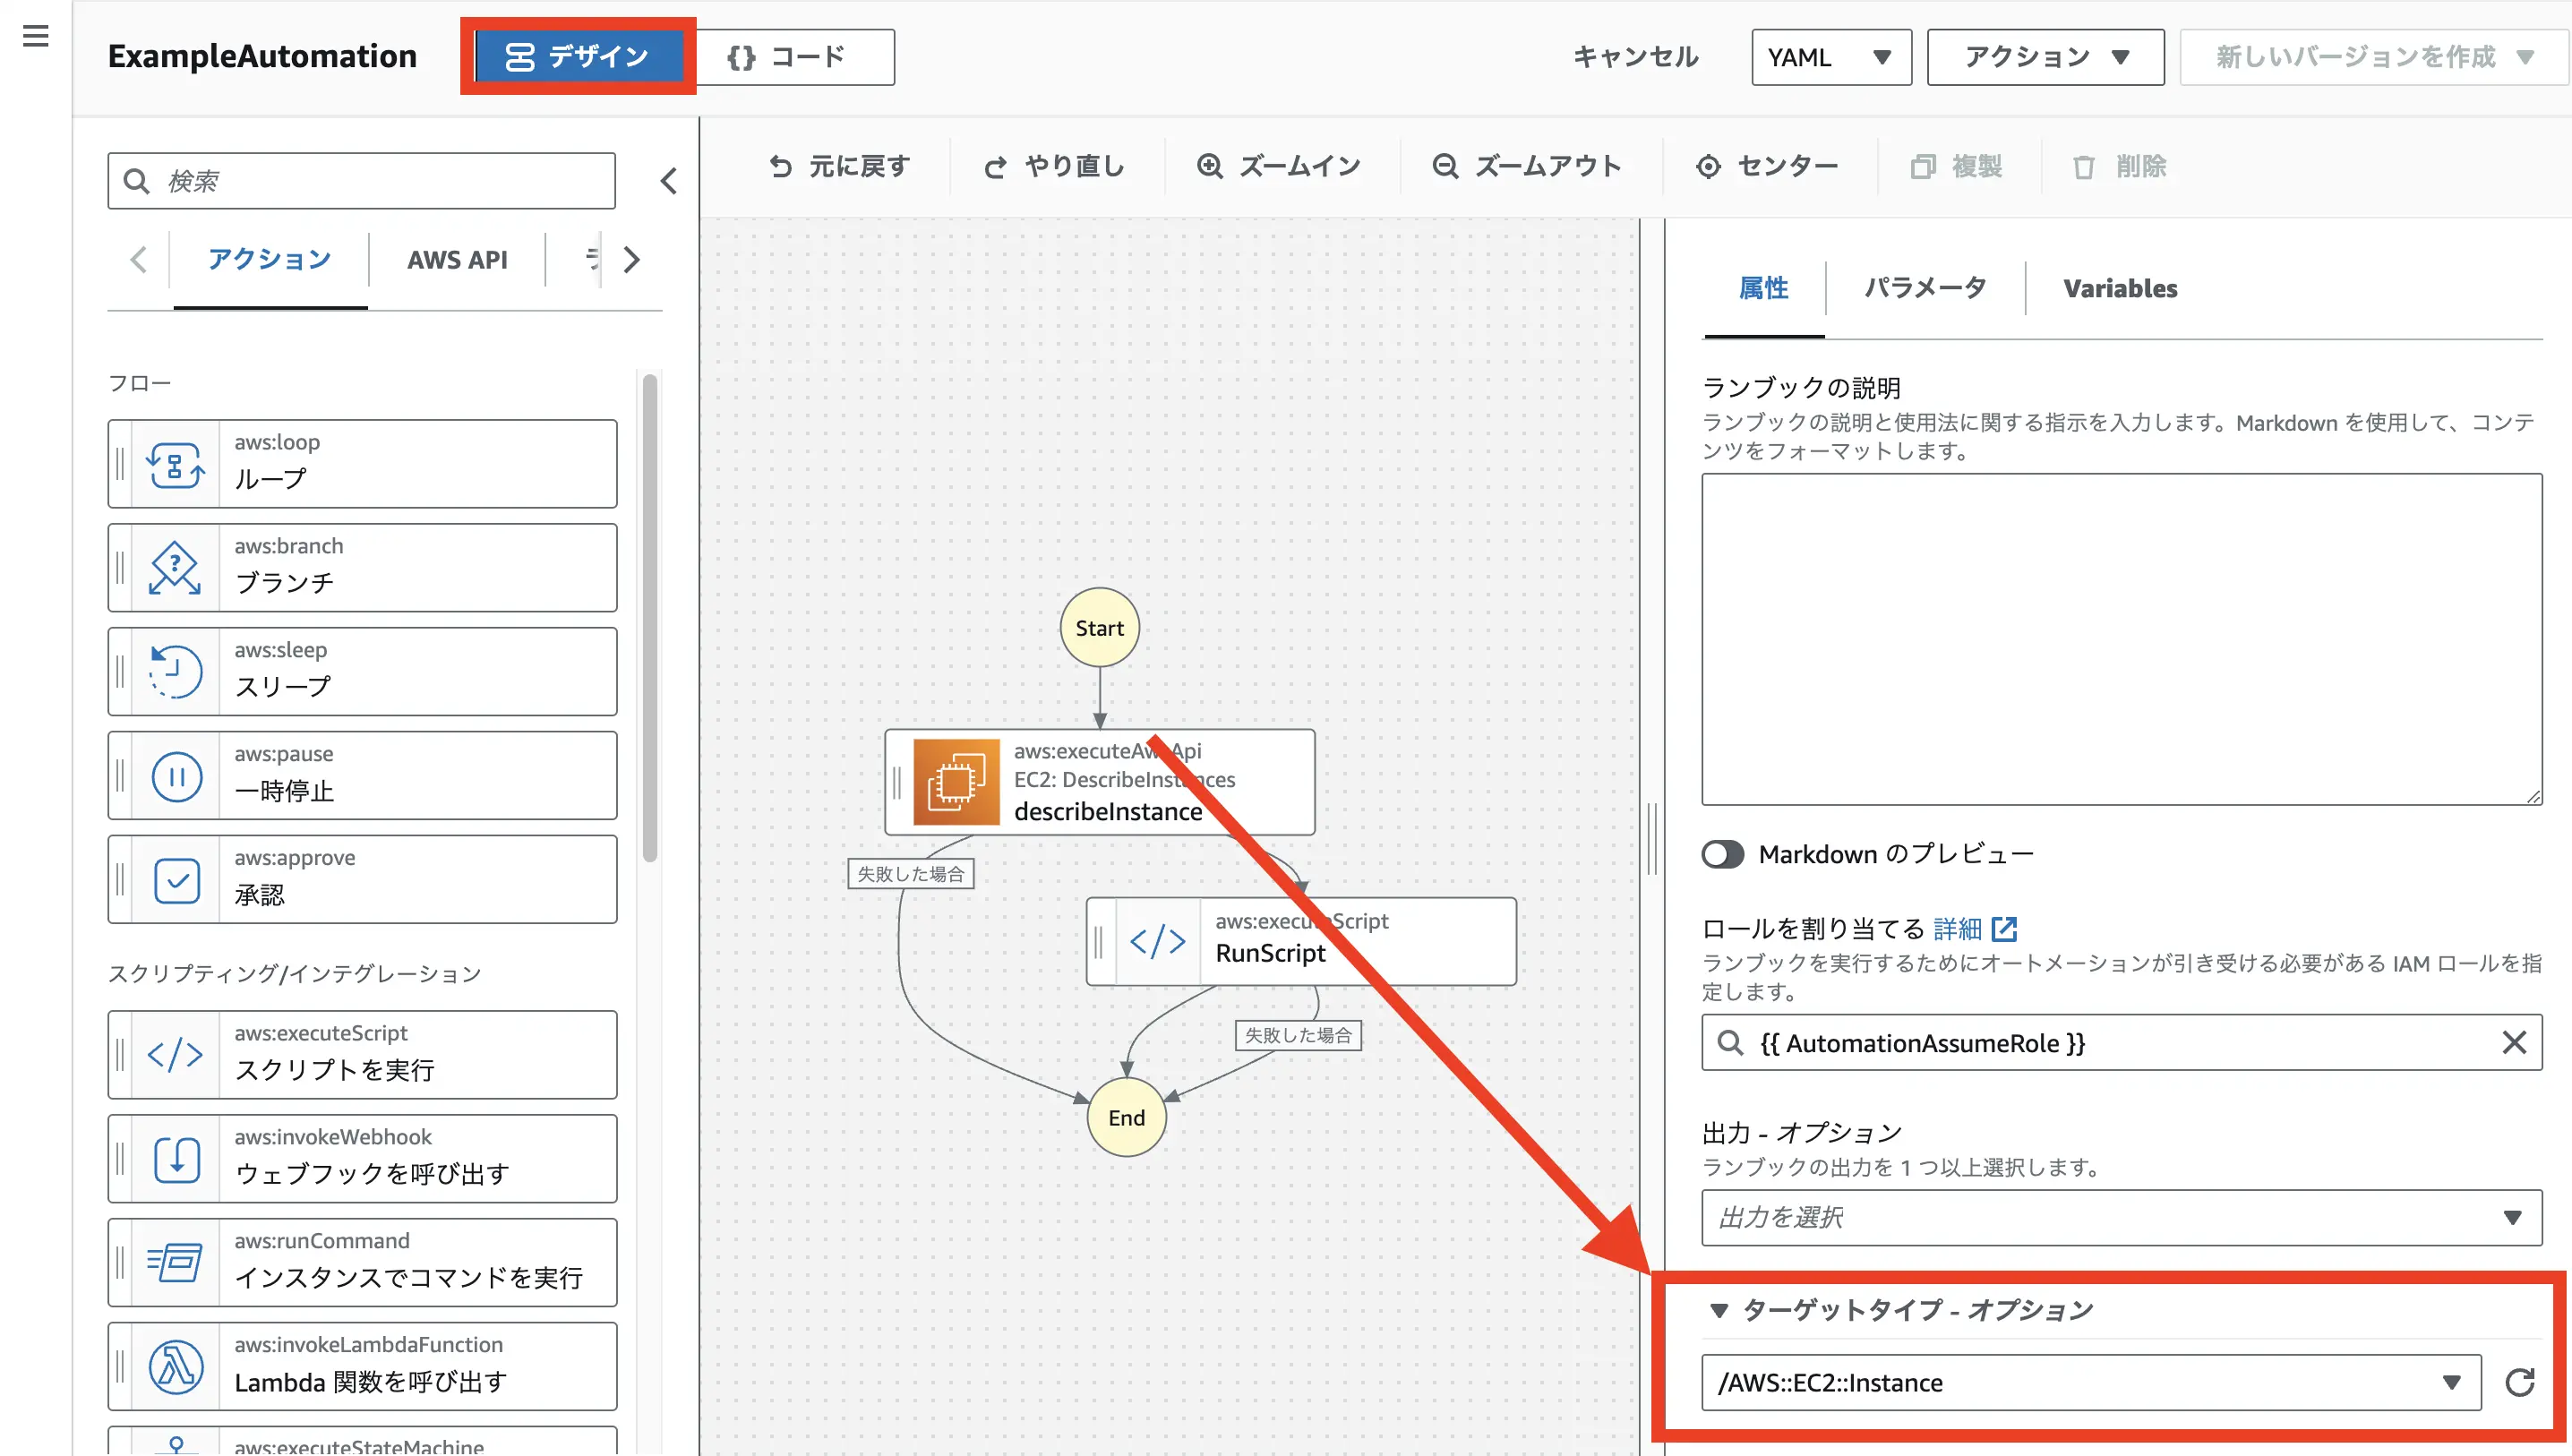
Task: Switch to the コード tab
Action: tap(784, 56)
